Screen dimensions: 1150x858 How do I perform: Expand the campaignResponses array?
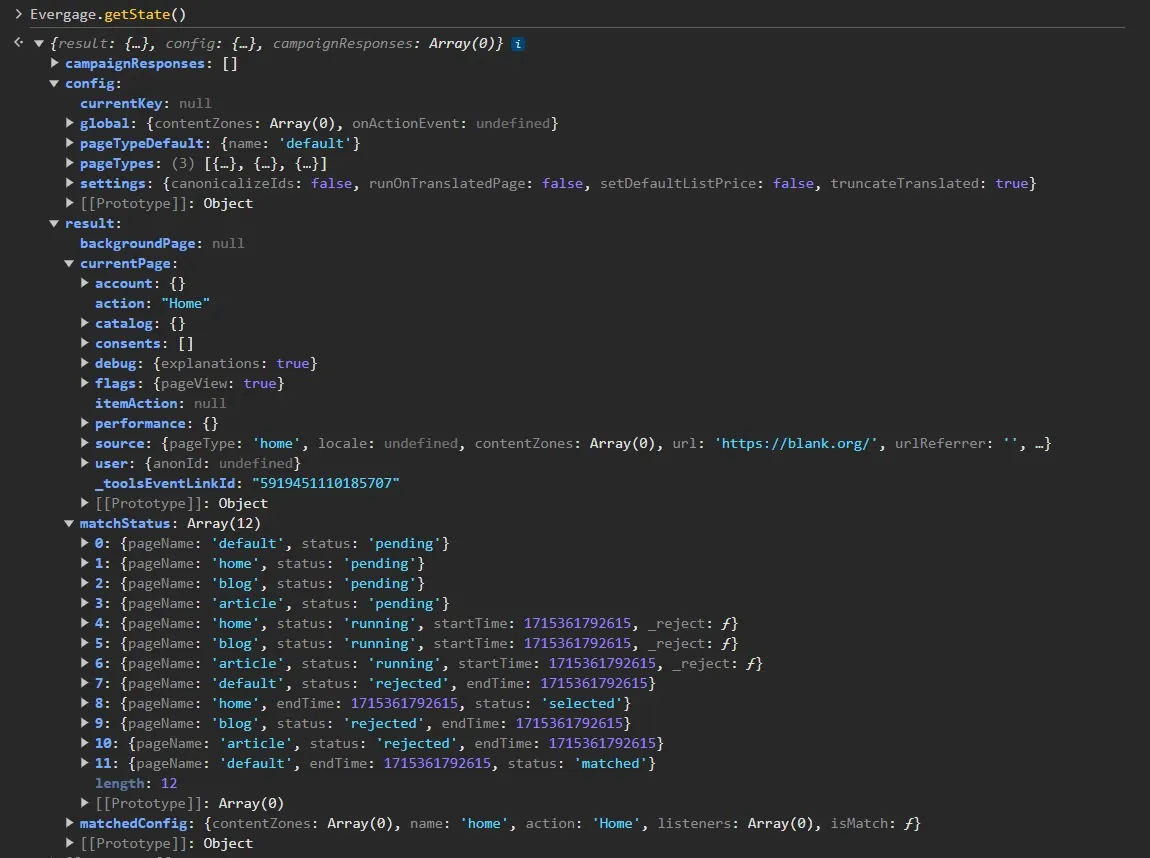coord(55,64)
